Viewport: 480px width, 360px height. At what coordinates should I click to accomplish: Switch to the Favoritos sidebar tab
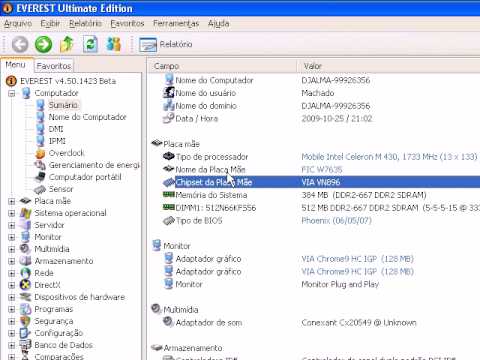(x=54, y=66)
